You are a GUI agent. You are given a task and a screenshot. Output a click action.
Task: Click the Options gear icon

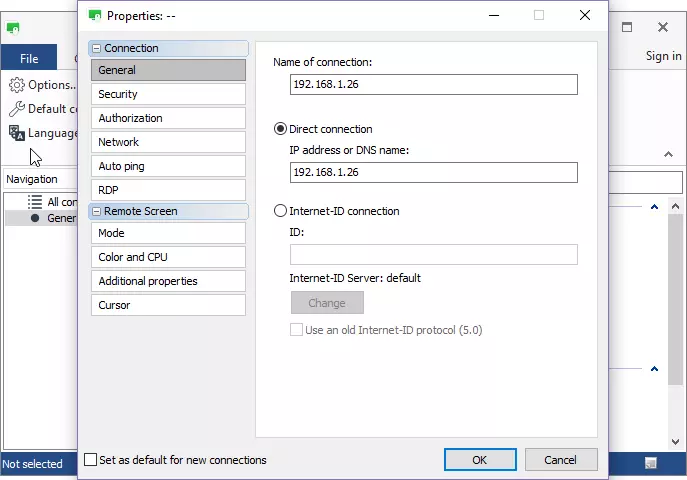16,85
